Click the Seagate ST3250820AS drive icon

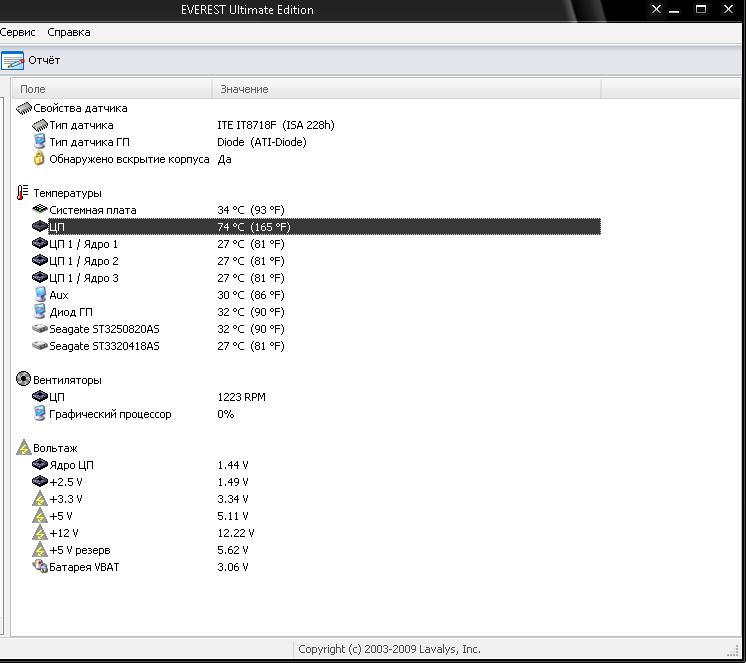(40, 329)
